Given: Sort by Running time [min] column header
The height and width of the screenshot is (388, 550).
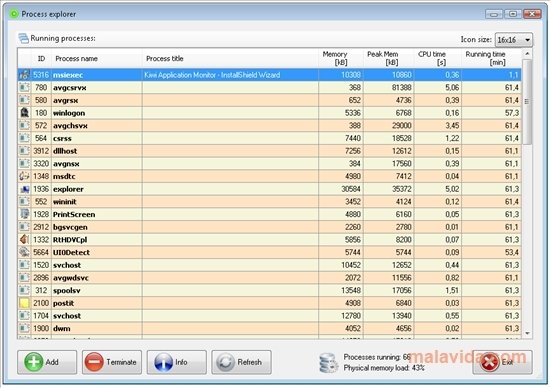Looking at the screenshot, I should tap(491, 59).
